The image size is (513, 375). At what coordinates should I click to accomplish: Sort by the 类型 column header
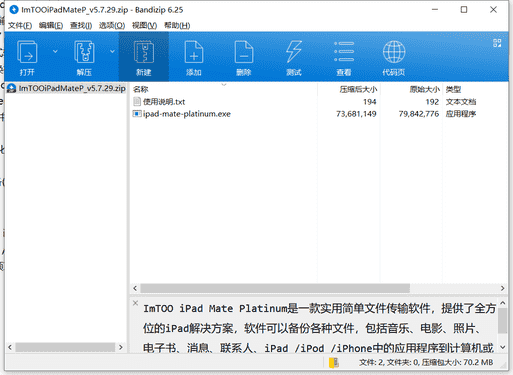point(453,89)
